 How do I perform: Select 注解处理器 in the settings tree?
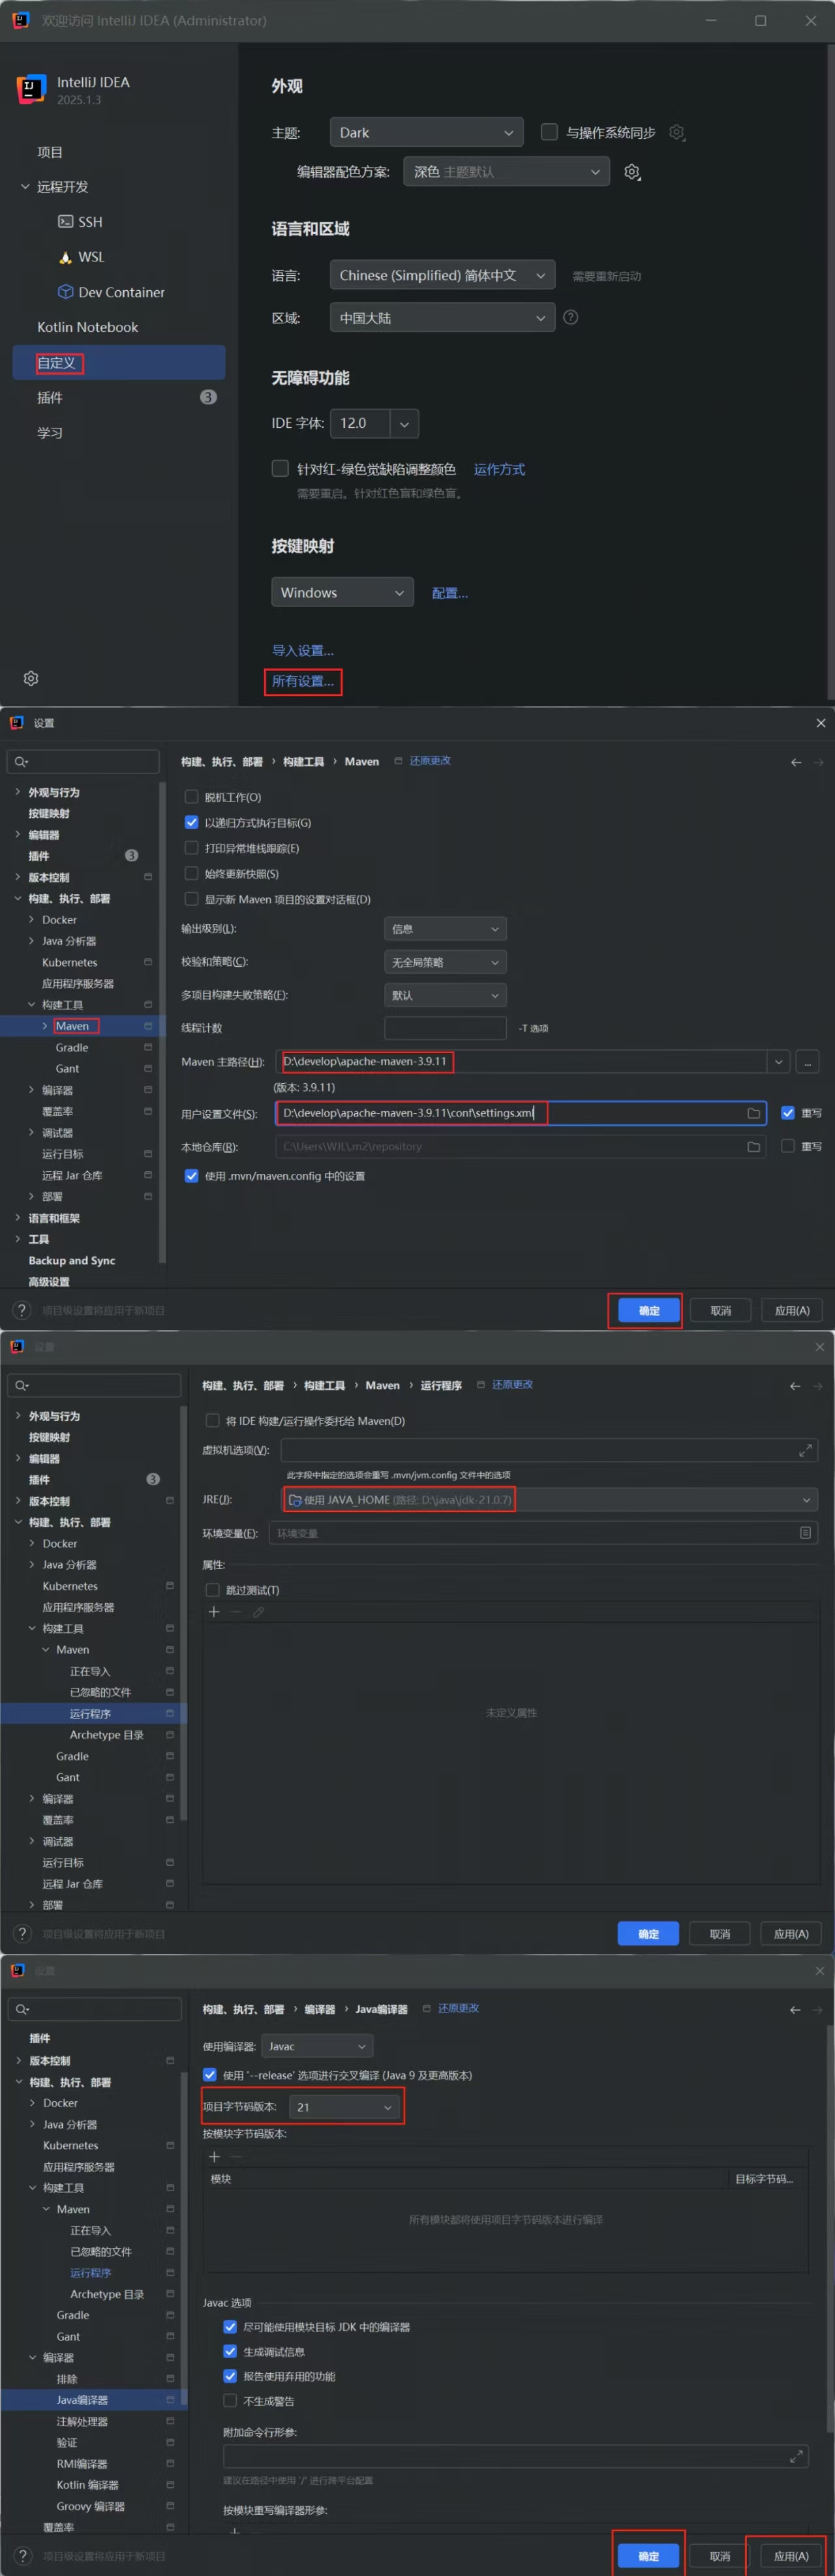82,2422
